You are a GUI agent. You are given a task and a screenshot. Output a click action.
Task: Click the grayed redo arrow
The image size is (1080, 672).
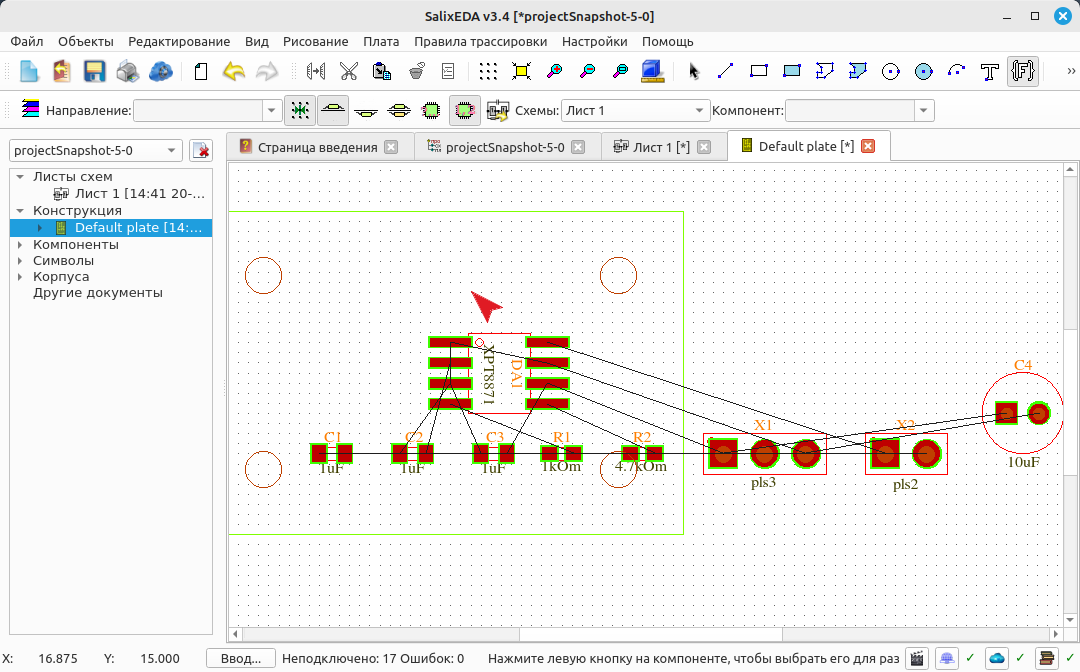(x=267, y=71)
